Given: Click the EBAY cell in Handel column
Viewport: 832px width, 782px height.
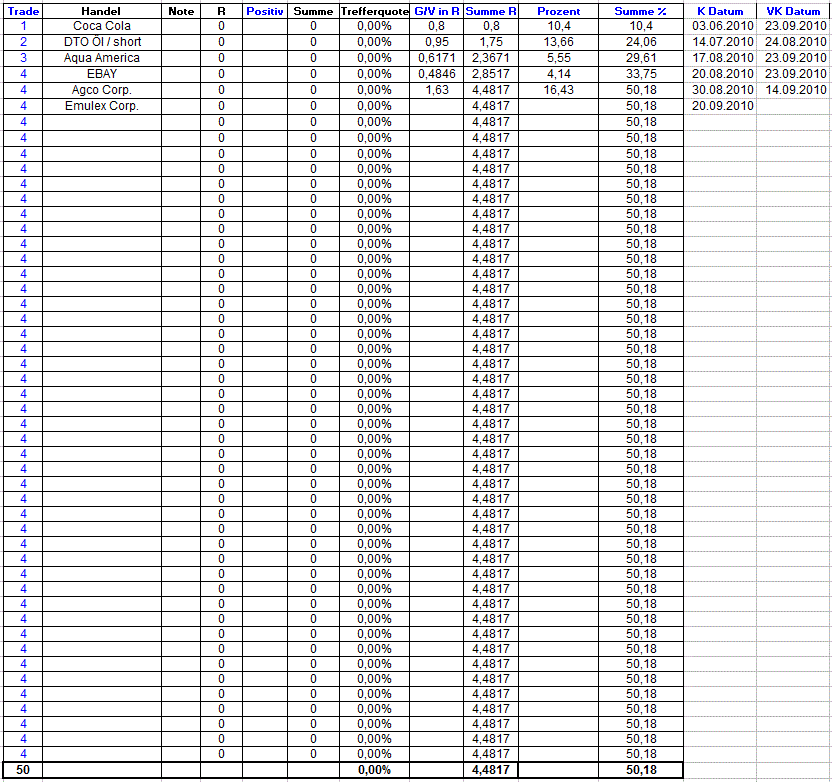Looking at the screenshot, I should [x=102, y=74].
